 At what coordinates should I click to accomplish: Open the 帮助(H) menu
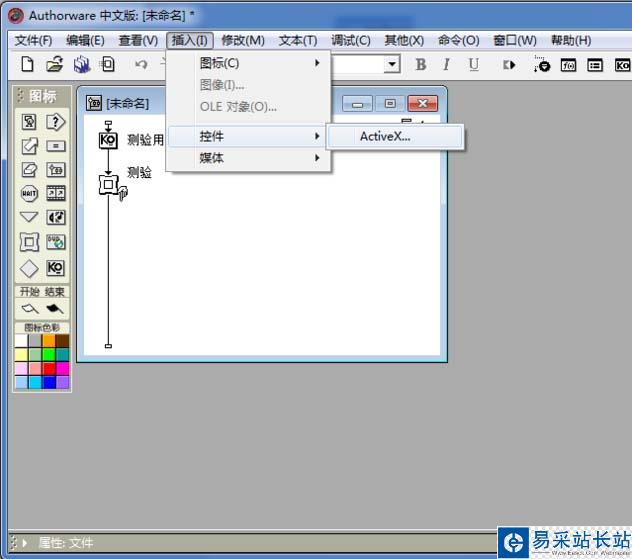click(571, 41)
